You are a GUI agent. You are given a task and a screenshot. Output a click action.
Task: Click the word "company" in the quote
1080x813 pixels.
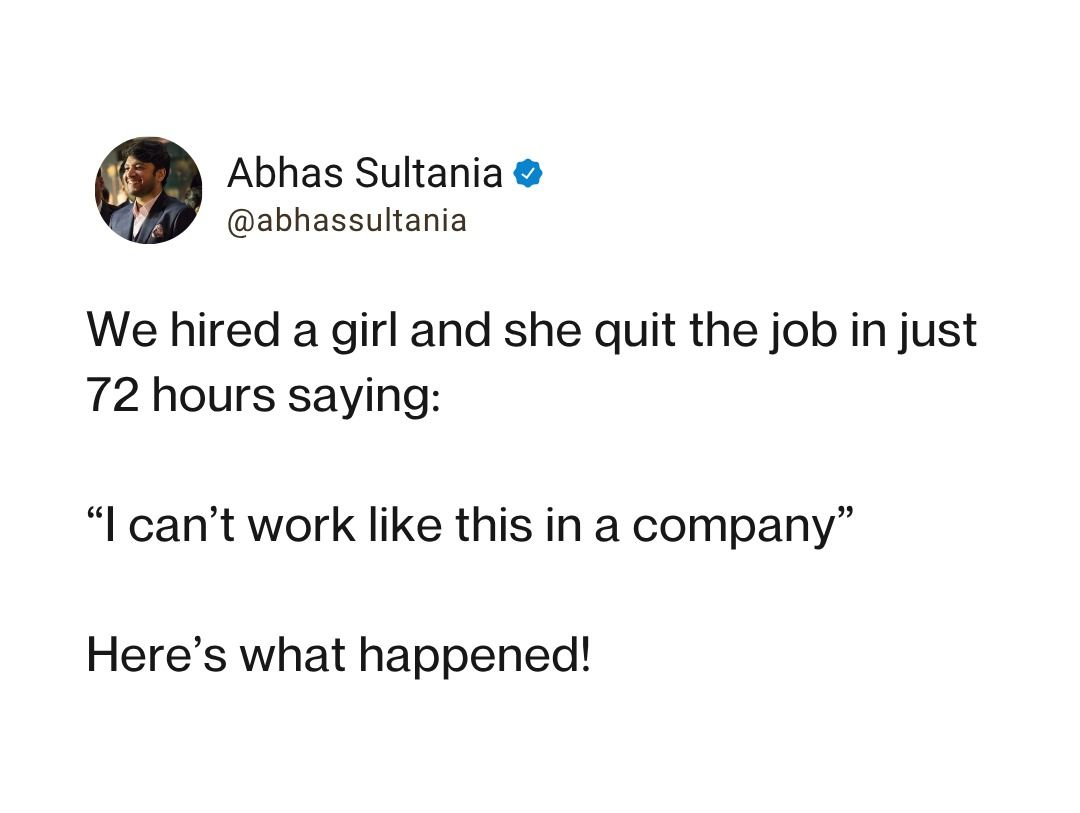[733, 529]
